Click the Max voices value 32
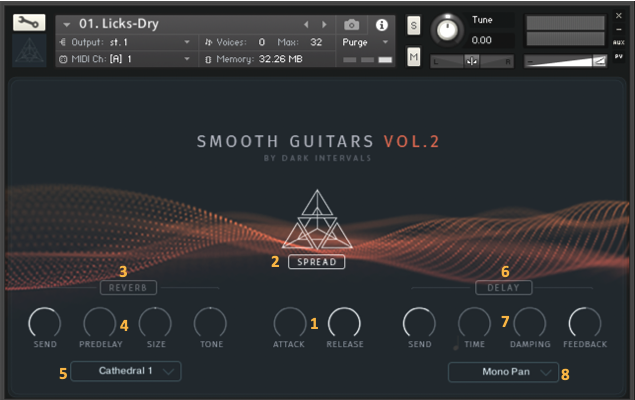635x400 pixels. coord(316,42)
